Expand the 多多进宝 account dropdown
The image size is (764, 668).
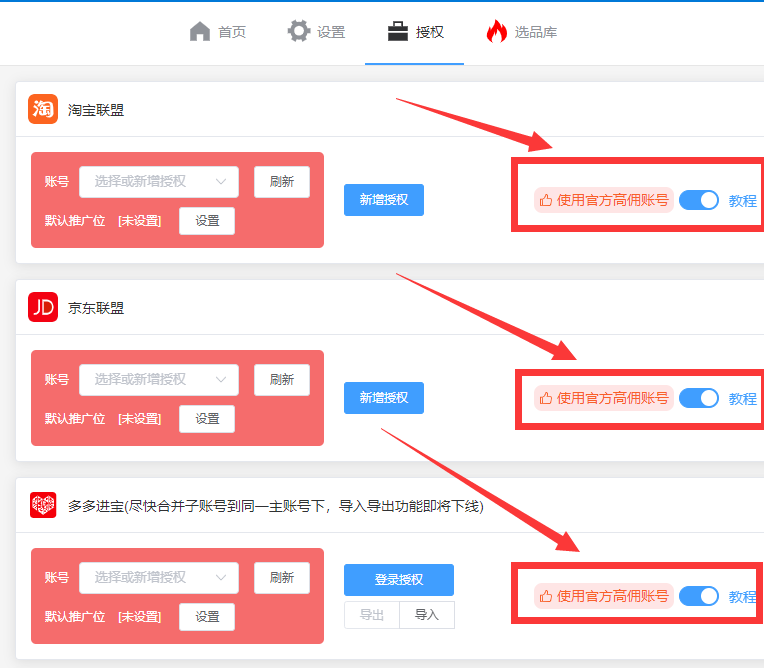coord(159,577)
